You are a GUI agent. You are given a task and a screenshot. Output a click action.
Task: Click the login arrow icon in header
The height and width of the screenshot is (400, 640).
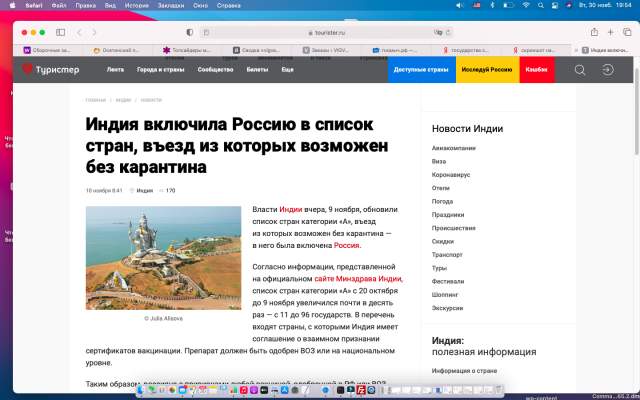(x=607, y=70)
